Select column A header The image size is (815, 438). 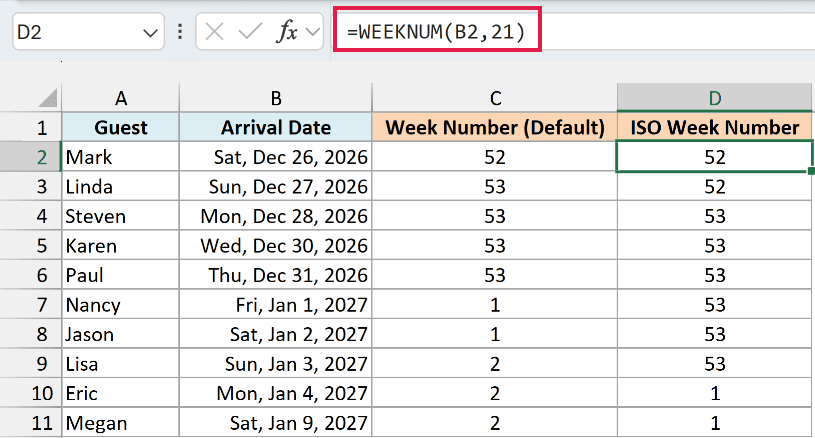121,98
